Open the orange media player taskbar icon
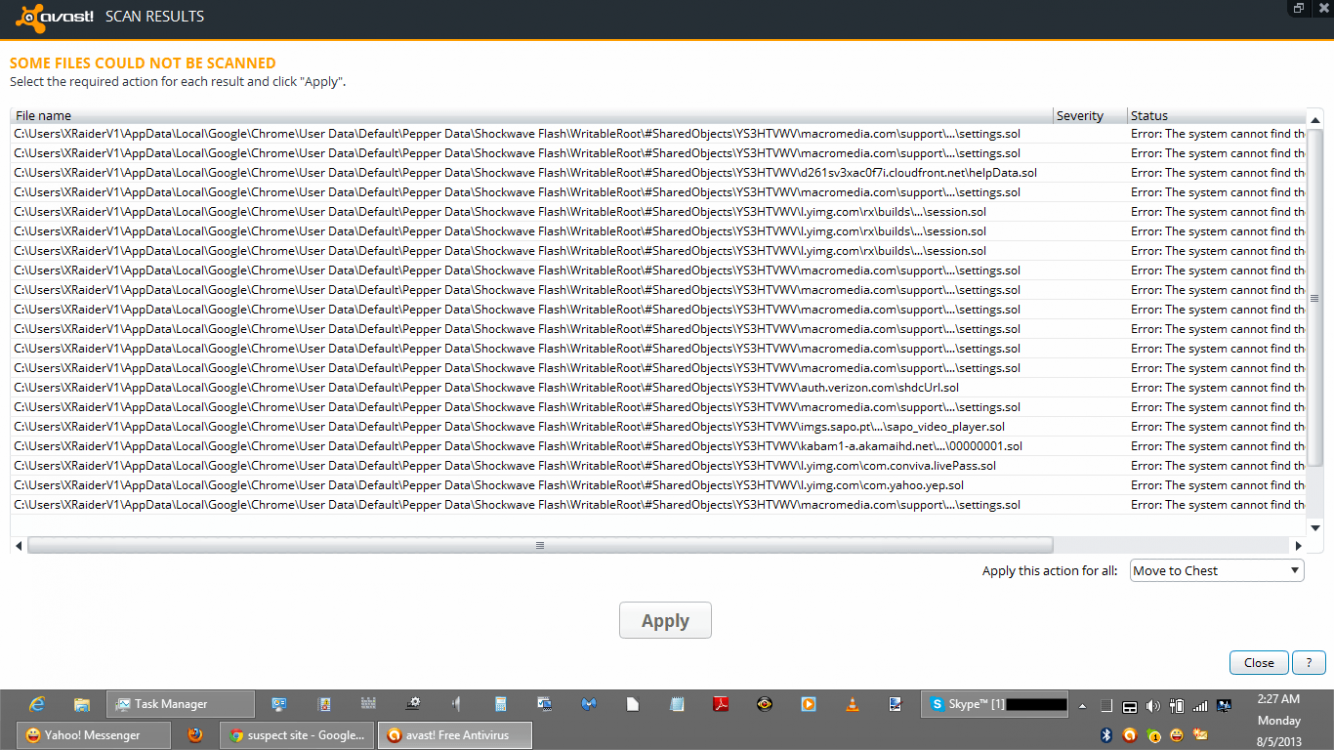The image size is (1334, 750). 809,704
